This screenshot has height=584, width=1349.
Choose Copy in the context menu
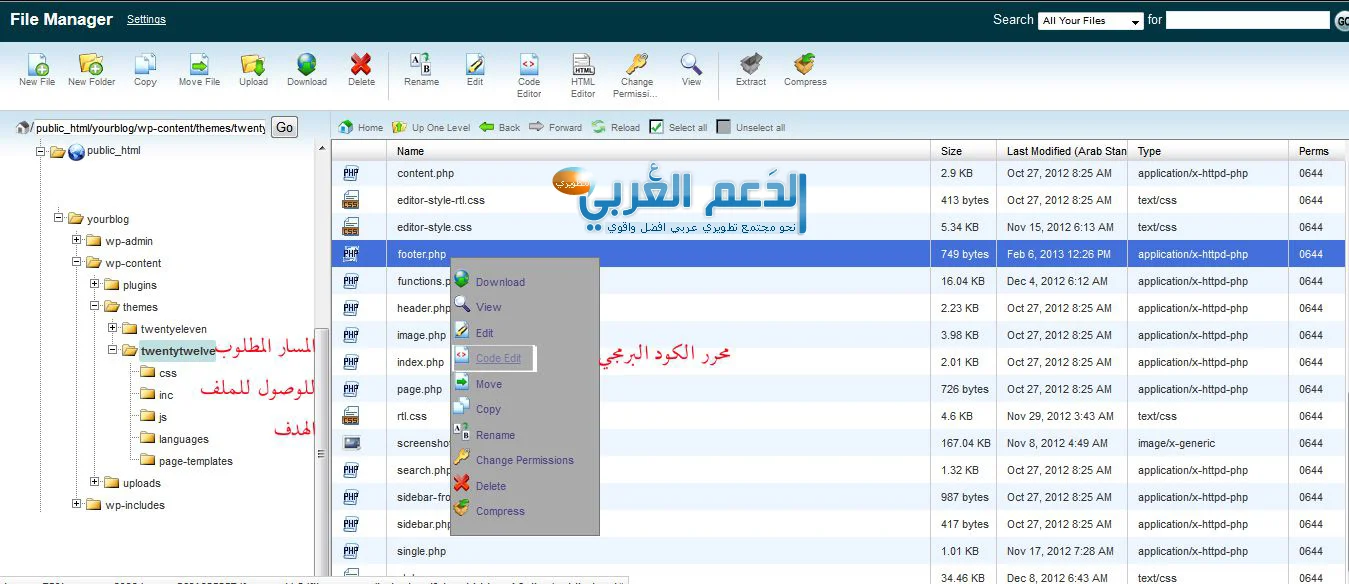pos(488,409)
